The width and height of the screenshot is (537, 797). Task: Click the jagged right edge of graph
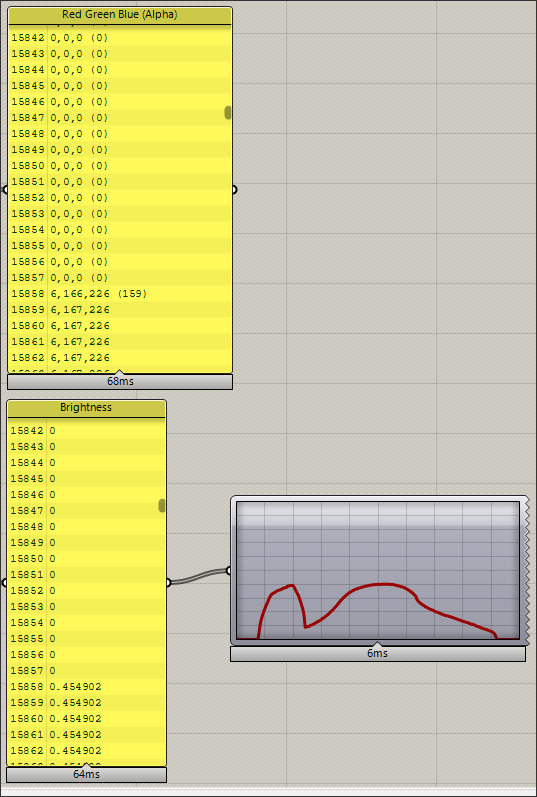[526, 570]
